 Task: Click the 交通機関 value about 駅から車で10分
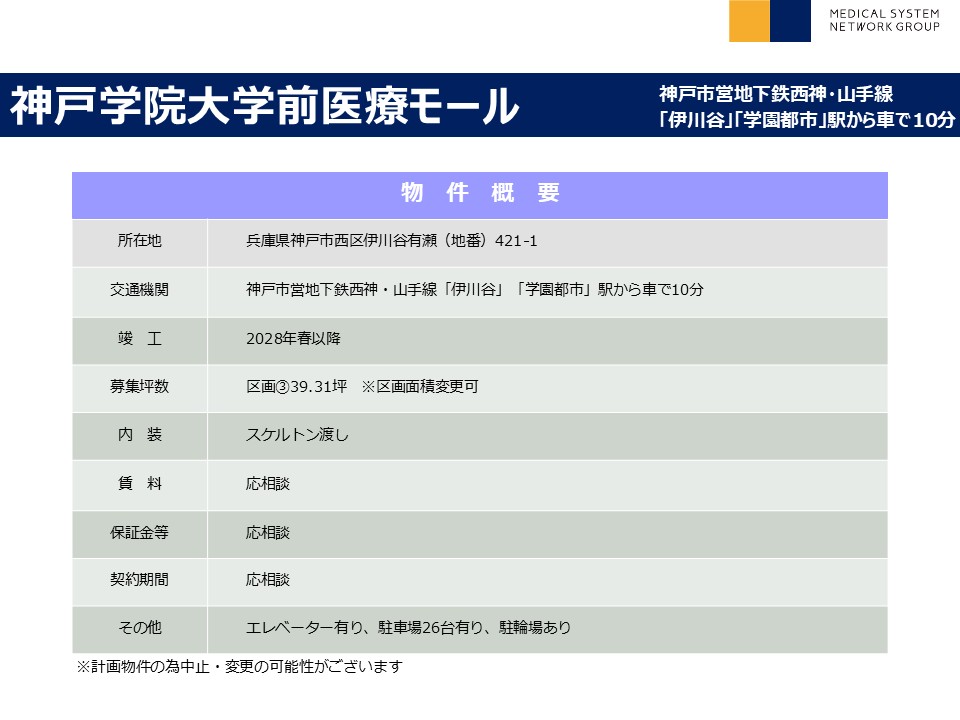(474, 289)
